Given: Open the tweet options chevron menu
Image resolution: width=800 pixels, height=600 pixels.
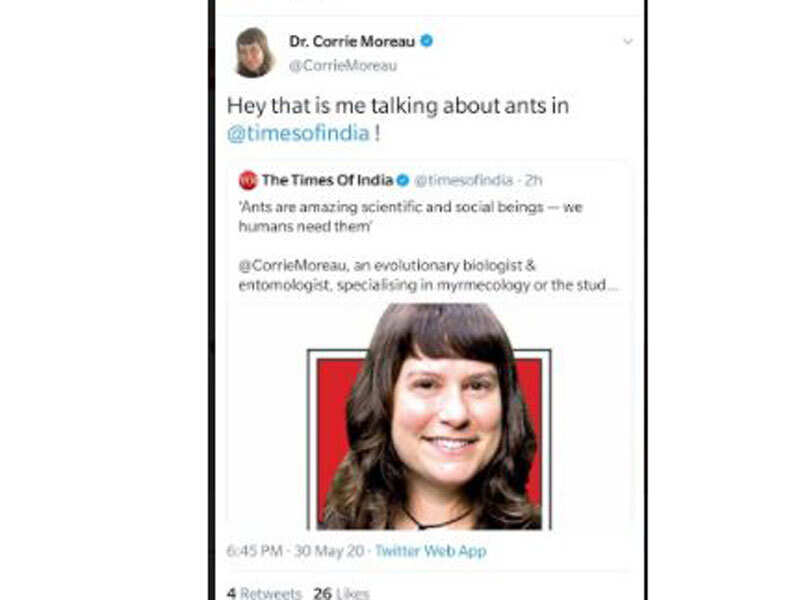Looking at the screenshot, I should 627,42.
